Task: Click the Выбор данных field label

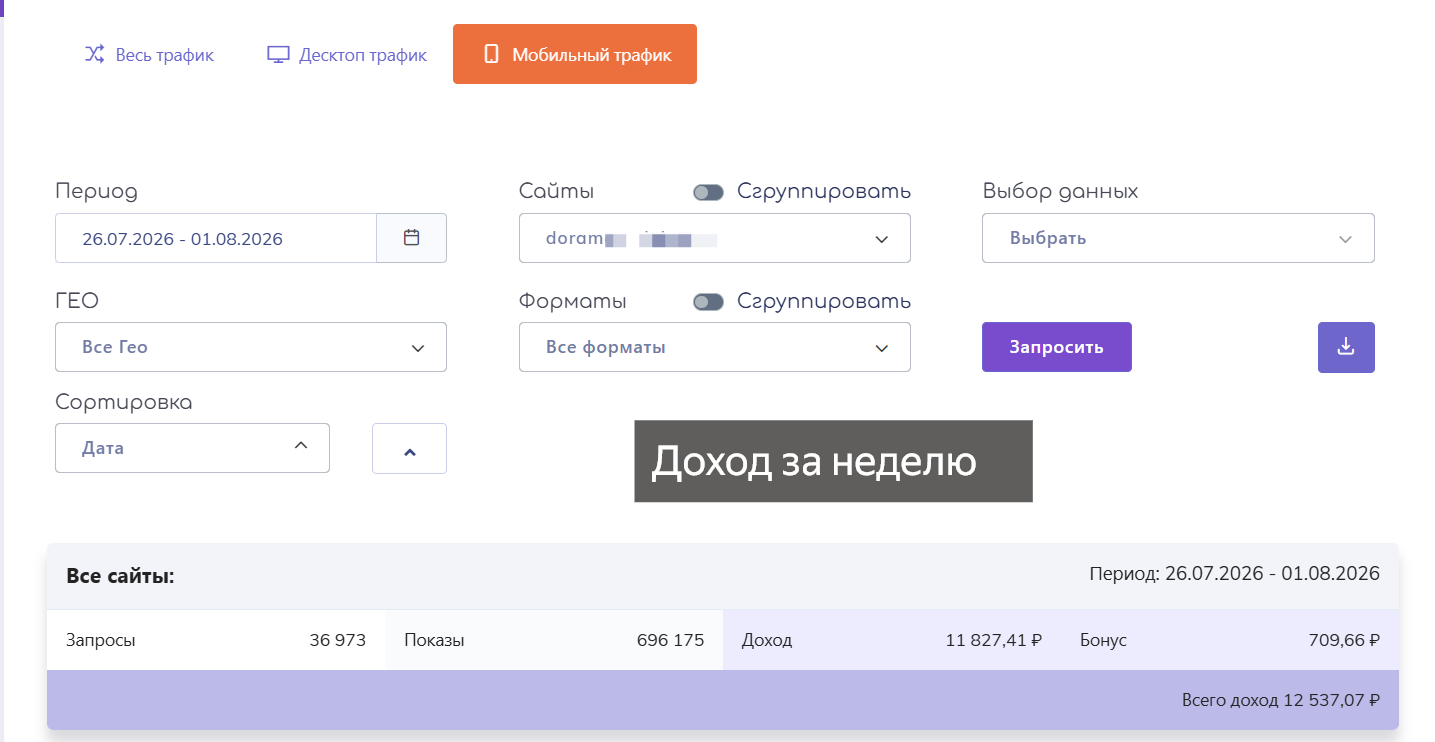Action: pyautogui.click(x=1060, y=191)
